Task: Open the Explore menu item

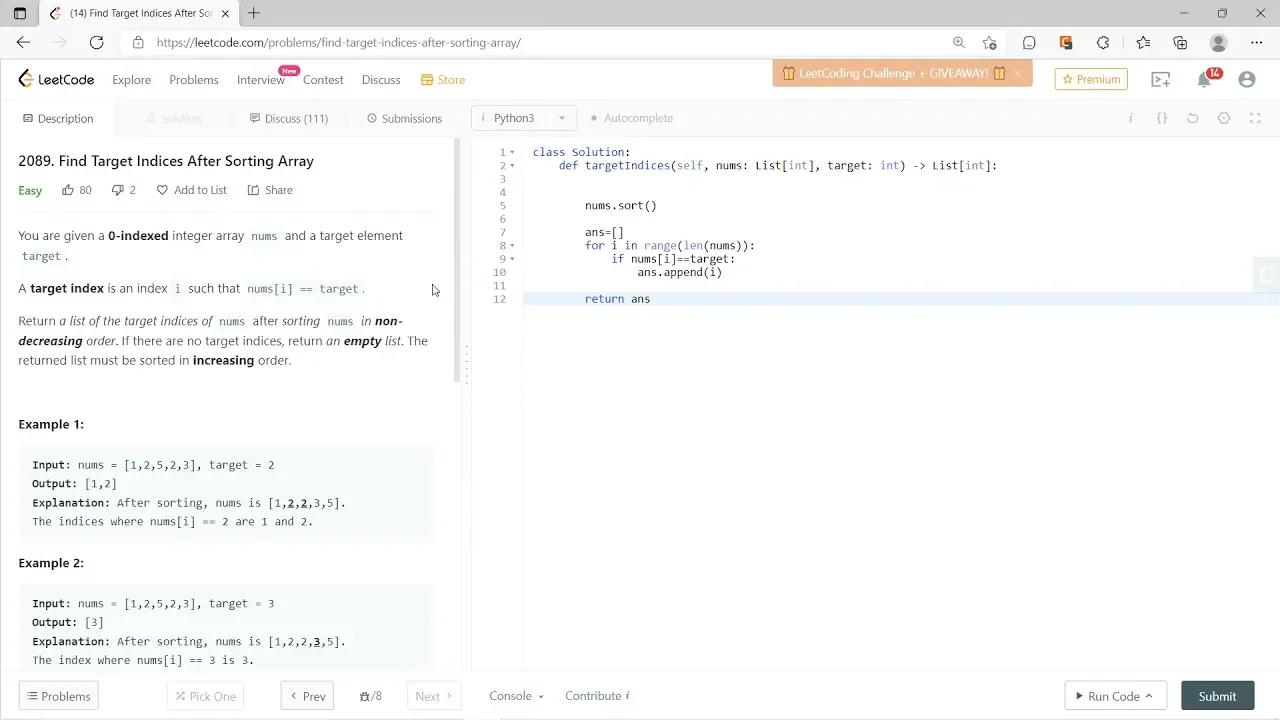Action: click(131, 79)
